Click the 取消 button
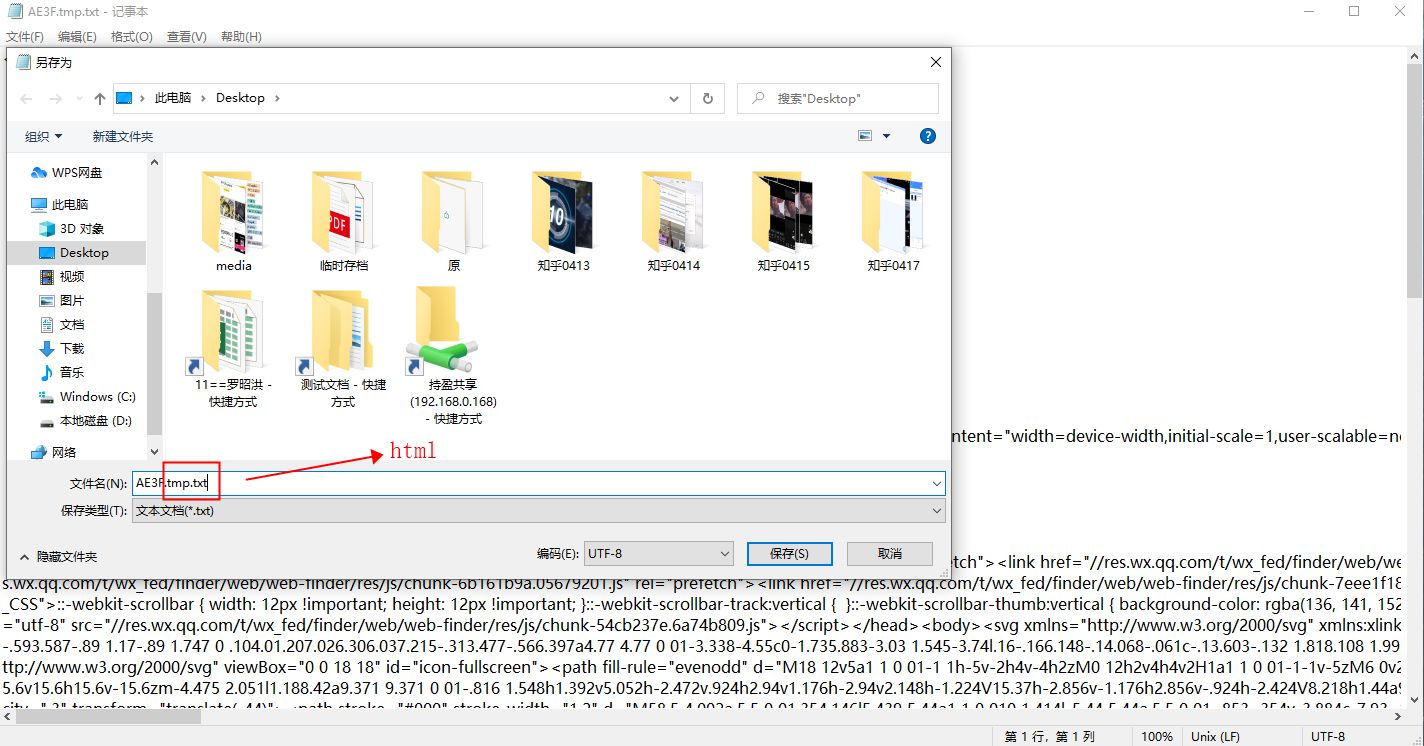The height and width of the screenshot is (746, 1424). point(889,553)
